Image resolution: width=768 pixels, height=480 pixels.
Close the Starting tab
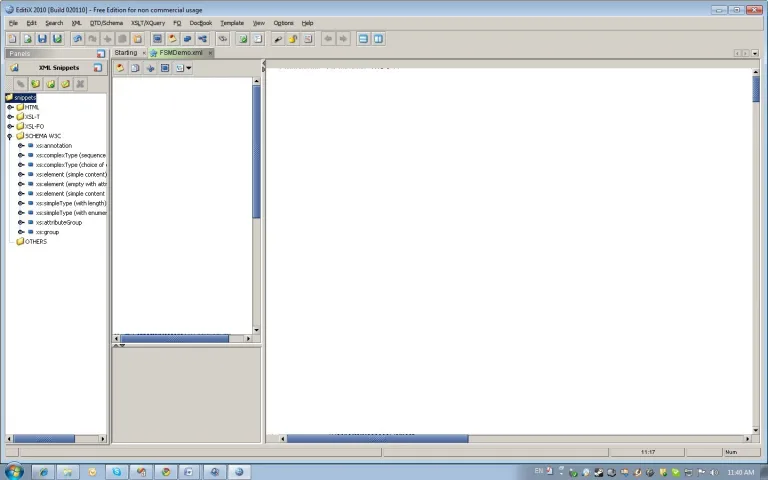tap(144, 53)
